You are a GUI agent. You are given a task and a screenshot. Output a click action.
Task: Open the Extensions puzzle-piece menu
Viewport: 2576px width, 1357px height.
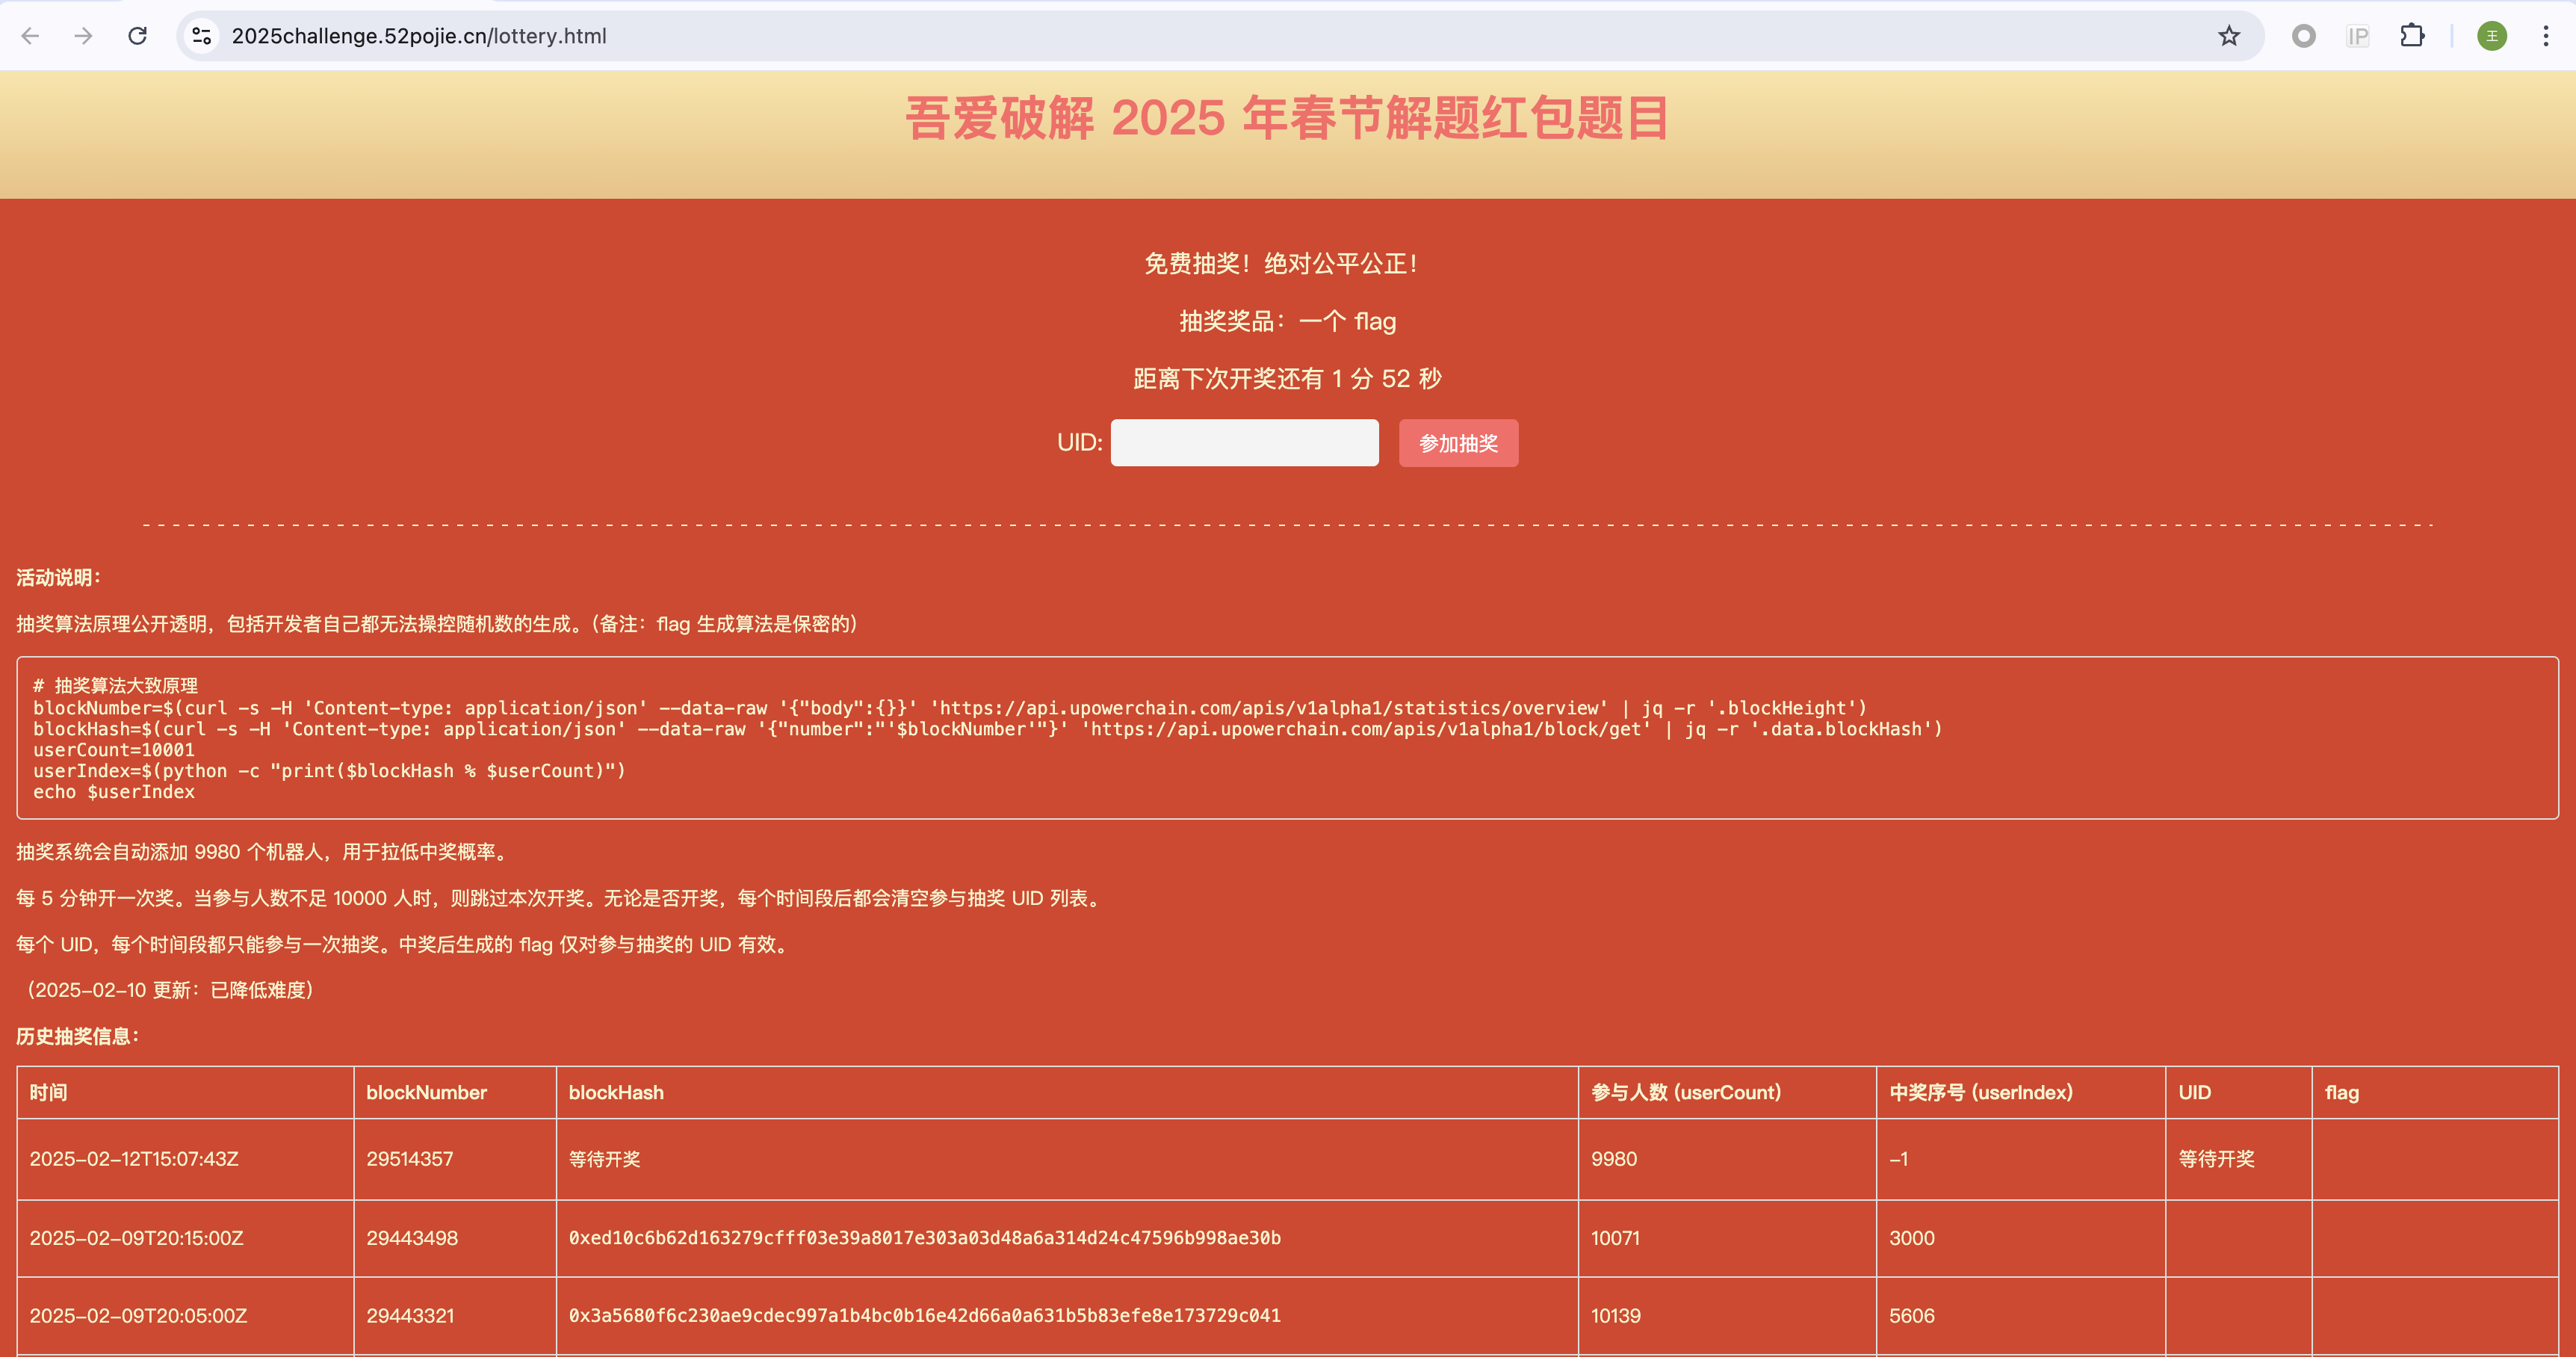(x=2412, y=36)
